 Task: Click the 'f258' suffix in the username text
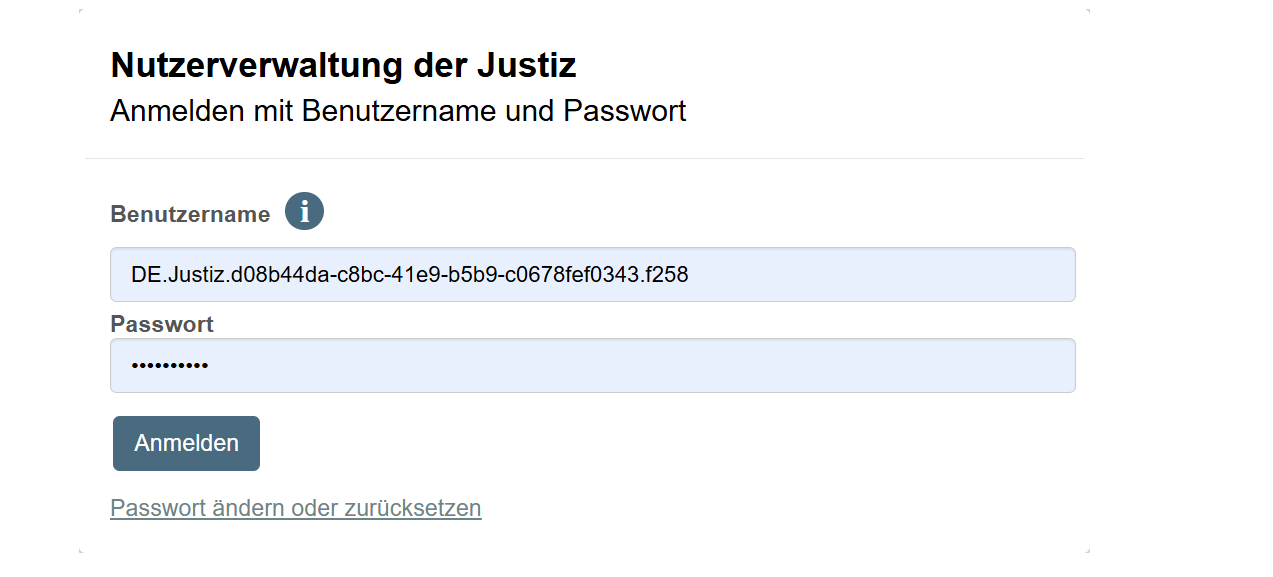[669, 274]
